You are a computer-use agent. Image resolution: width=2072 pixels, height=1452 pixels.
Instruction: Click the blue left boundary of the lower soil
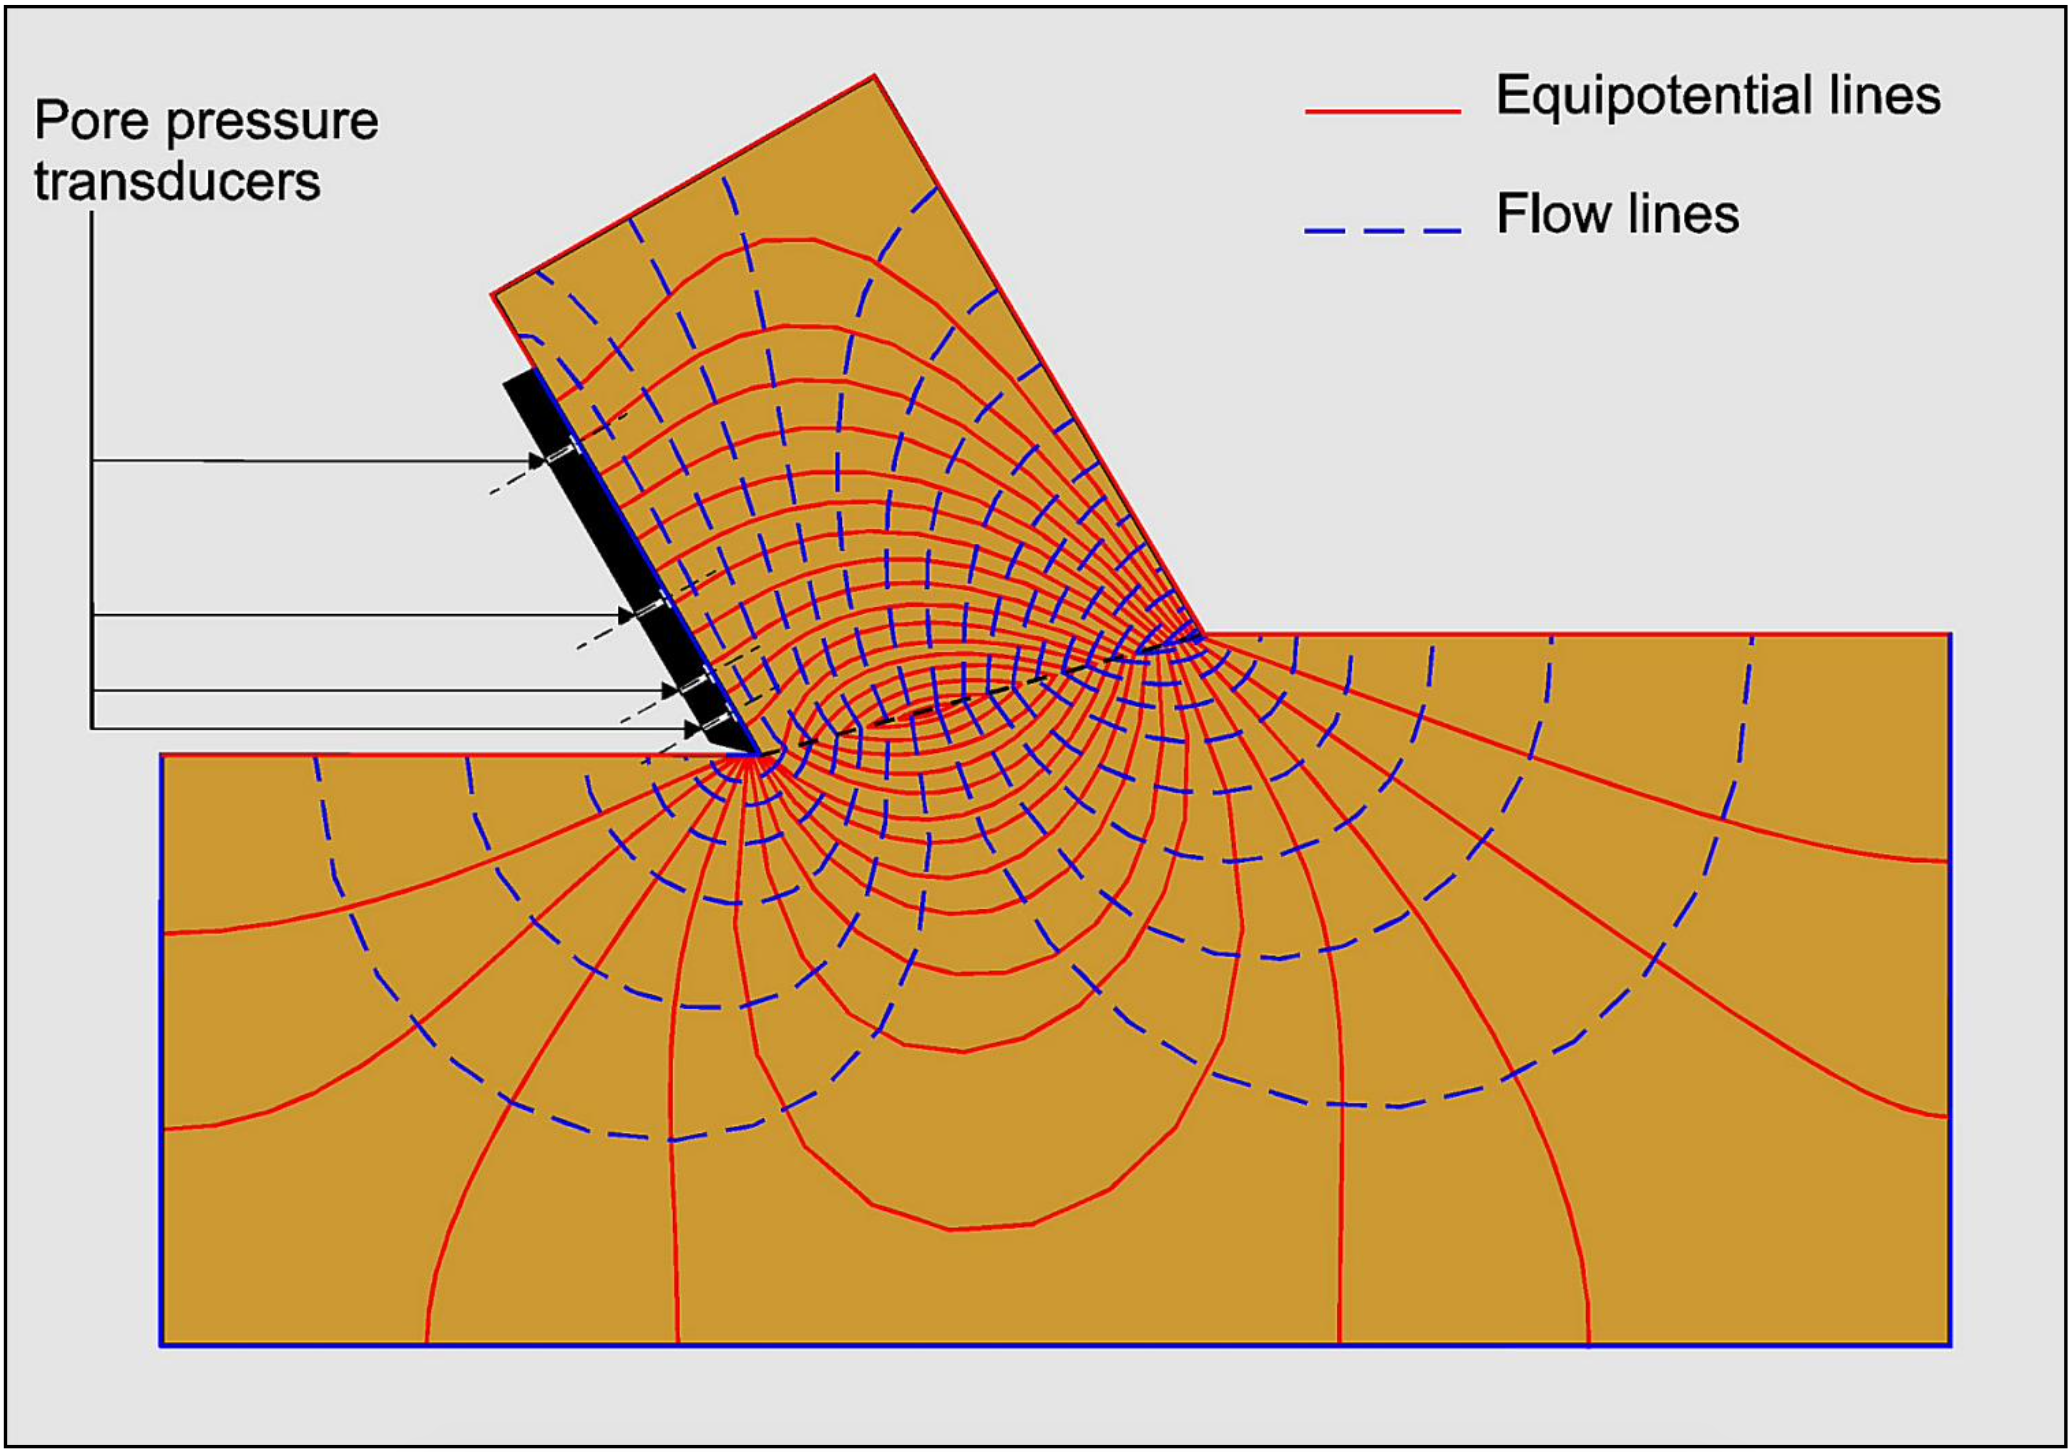click(161, 1050)
